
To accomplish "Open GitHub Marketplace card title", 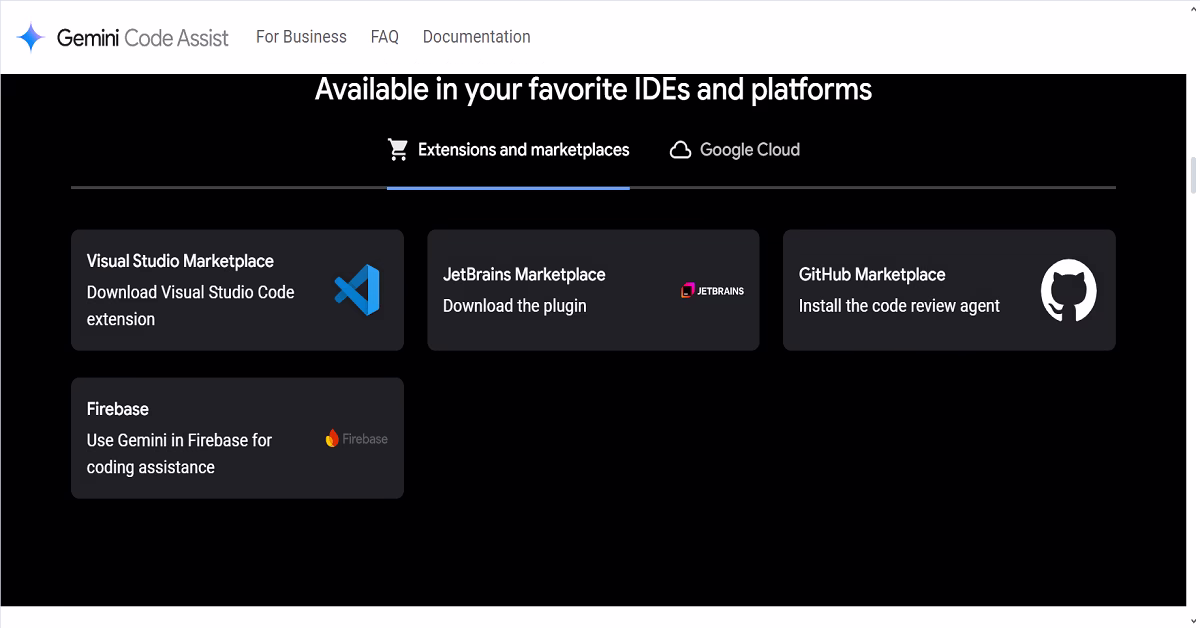I will tap(872, 275).
